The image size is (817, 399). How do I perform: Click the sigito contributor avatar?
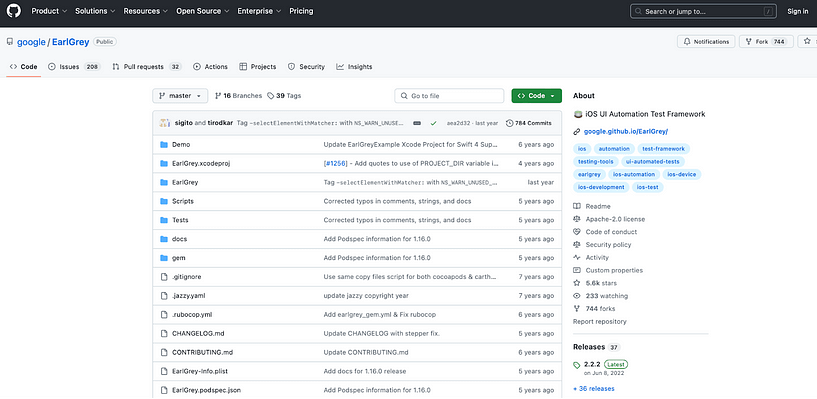165,123
